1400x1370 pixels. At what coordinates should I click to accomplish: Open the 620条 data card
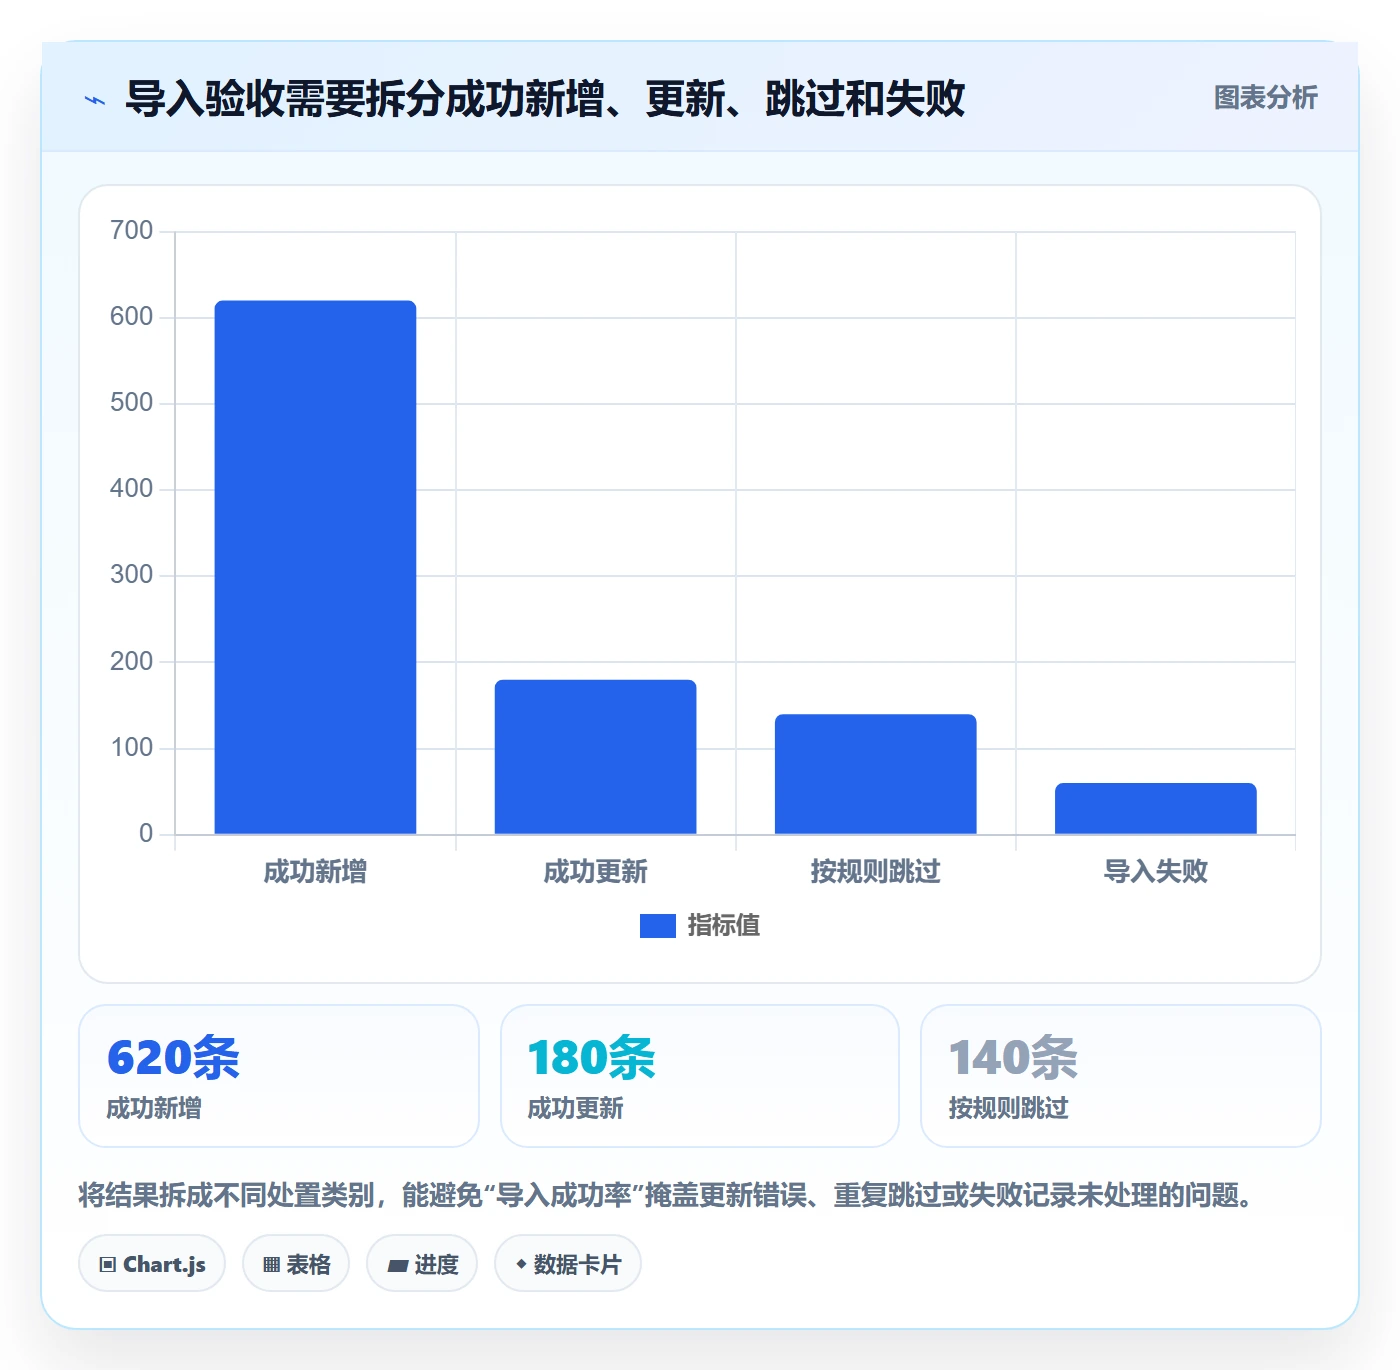tap(279, 1076)
